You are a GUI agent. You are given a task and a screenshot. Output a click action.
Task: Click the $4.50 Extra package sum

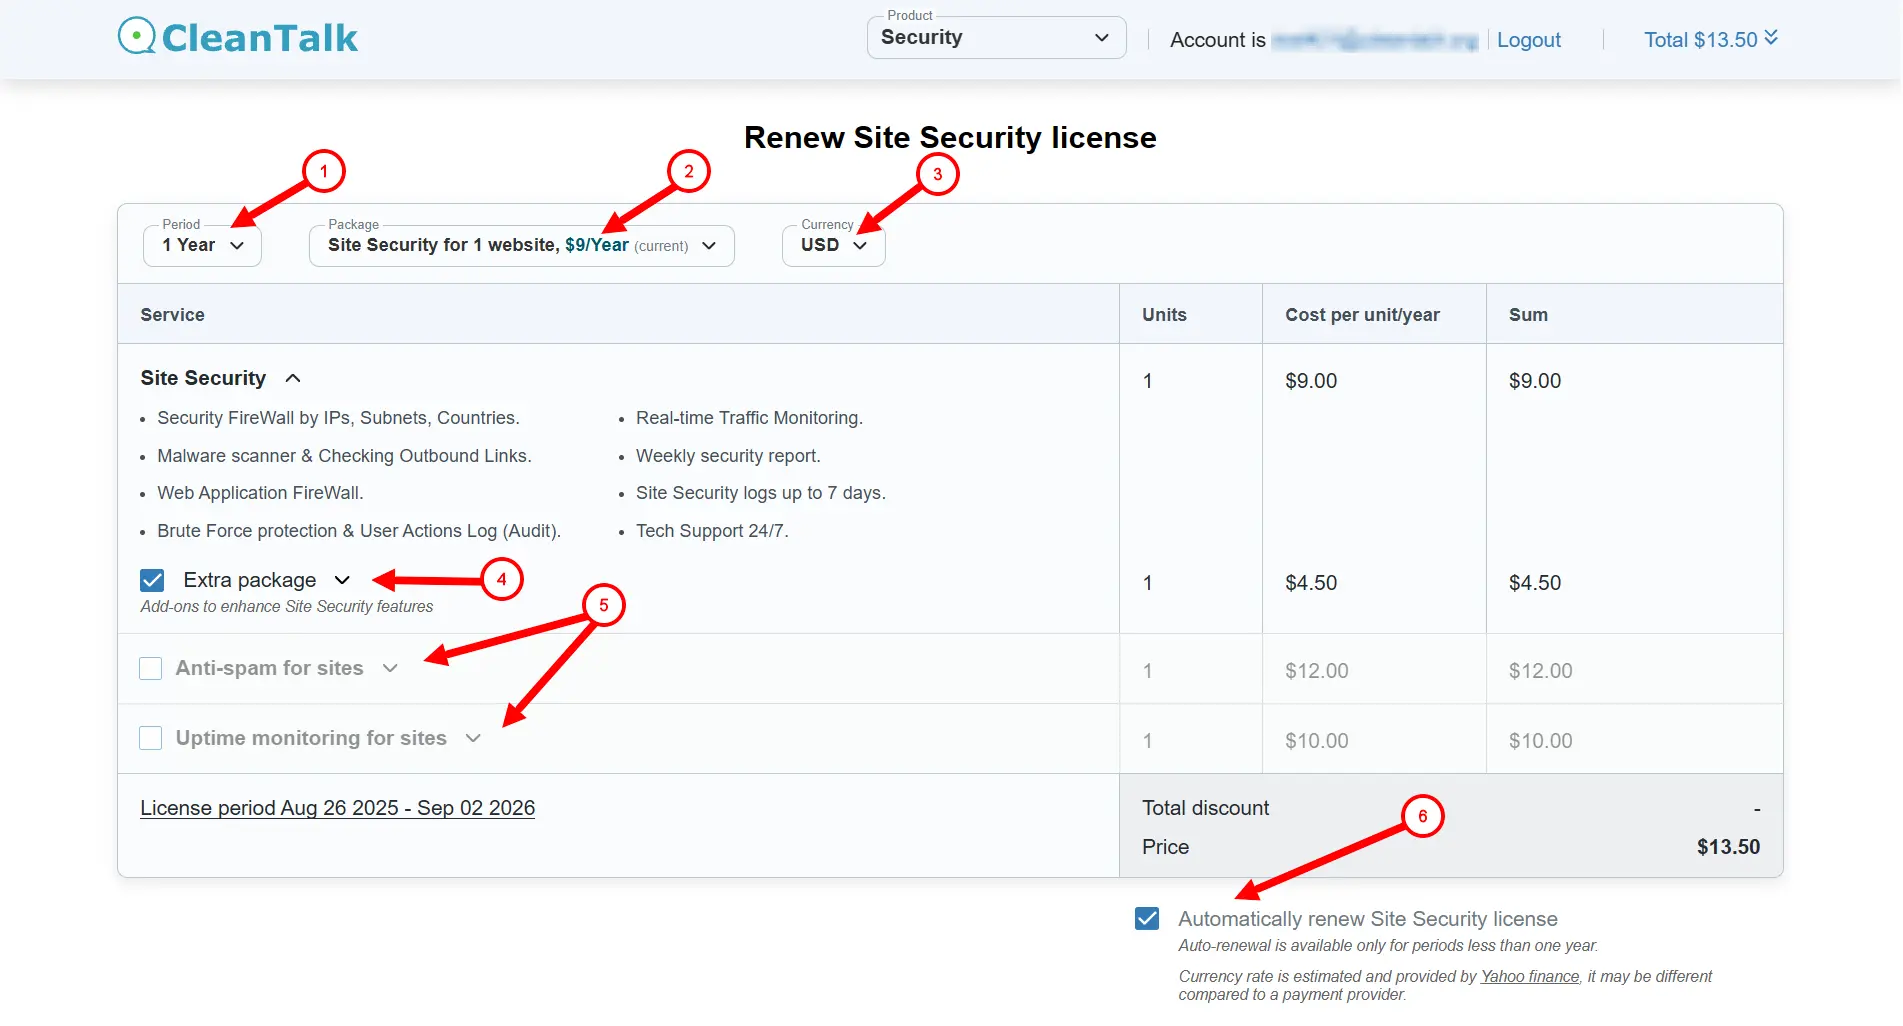[1535, 583]
